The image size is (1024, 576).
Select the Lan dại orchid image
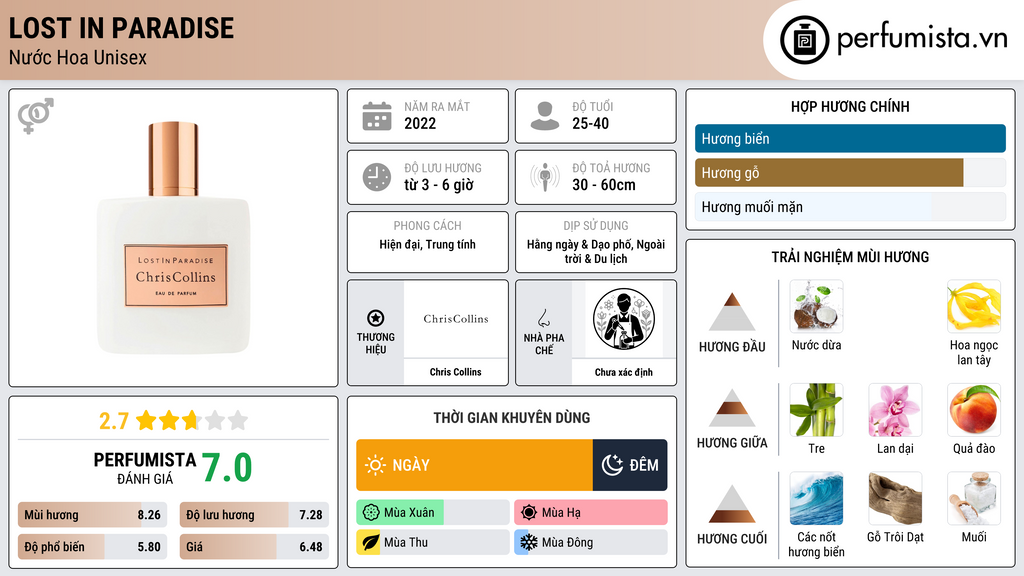(x=895, y=409)
